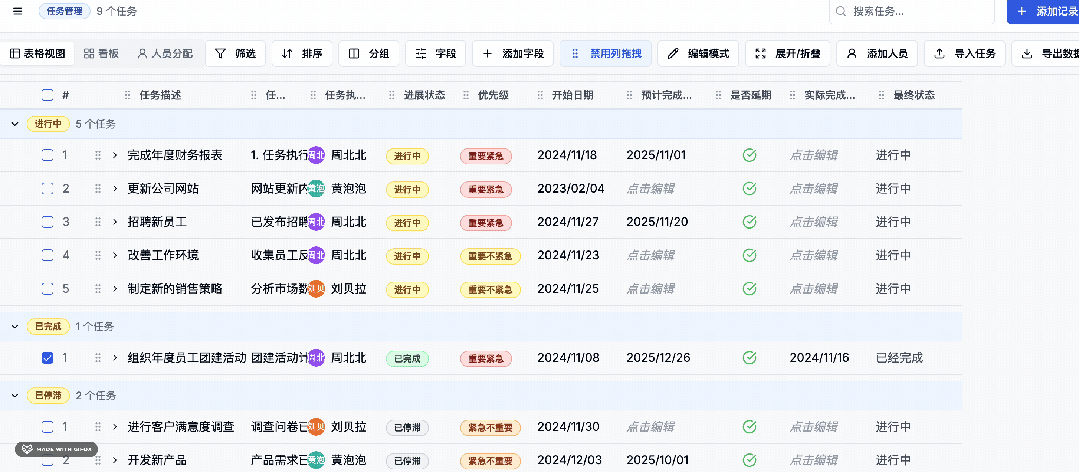Click the 任务管理 breadcrumb tag
Viewport: 1080px width, 473px height.
65,11
